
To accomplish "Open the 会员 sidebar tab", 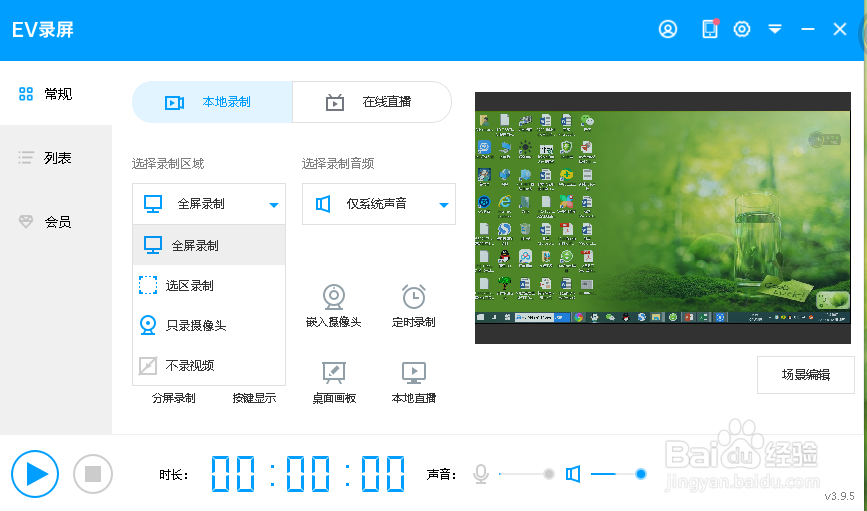I will (55, 222).
